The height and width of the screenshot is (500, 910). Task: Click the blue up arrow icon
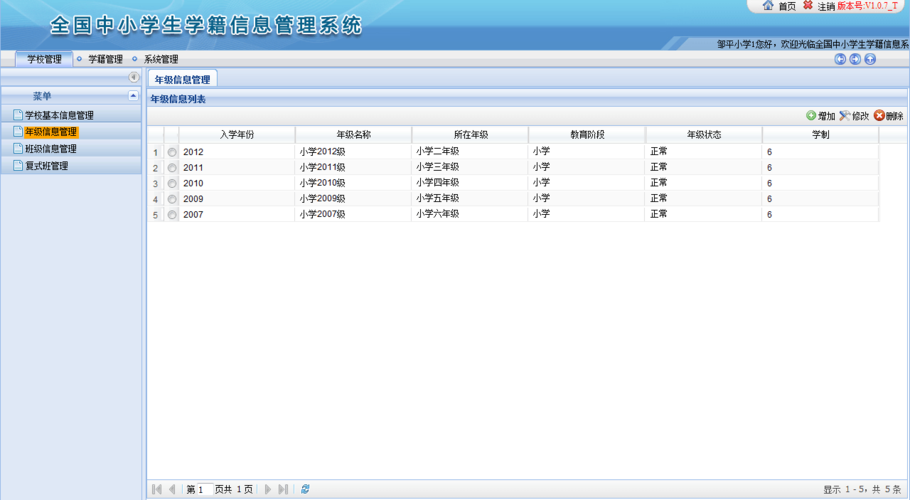point(870,59)
